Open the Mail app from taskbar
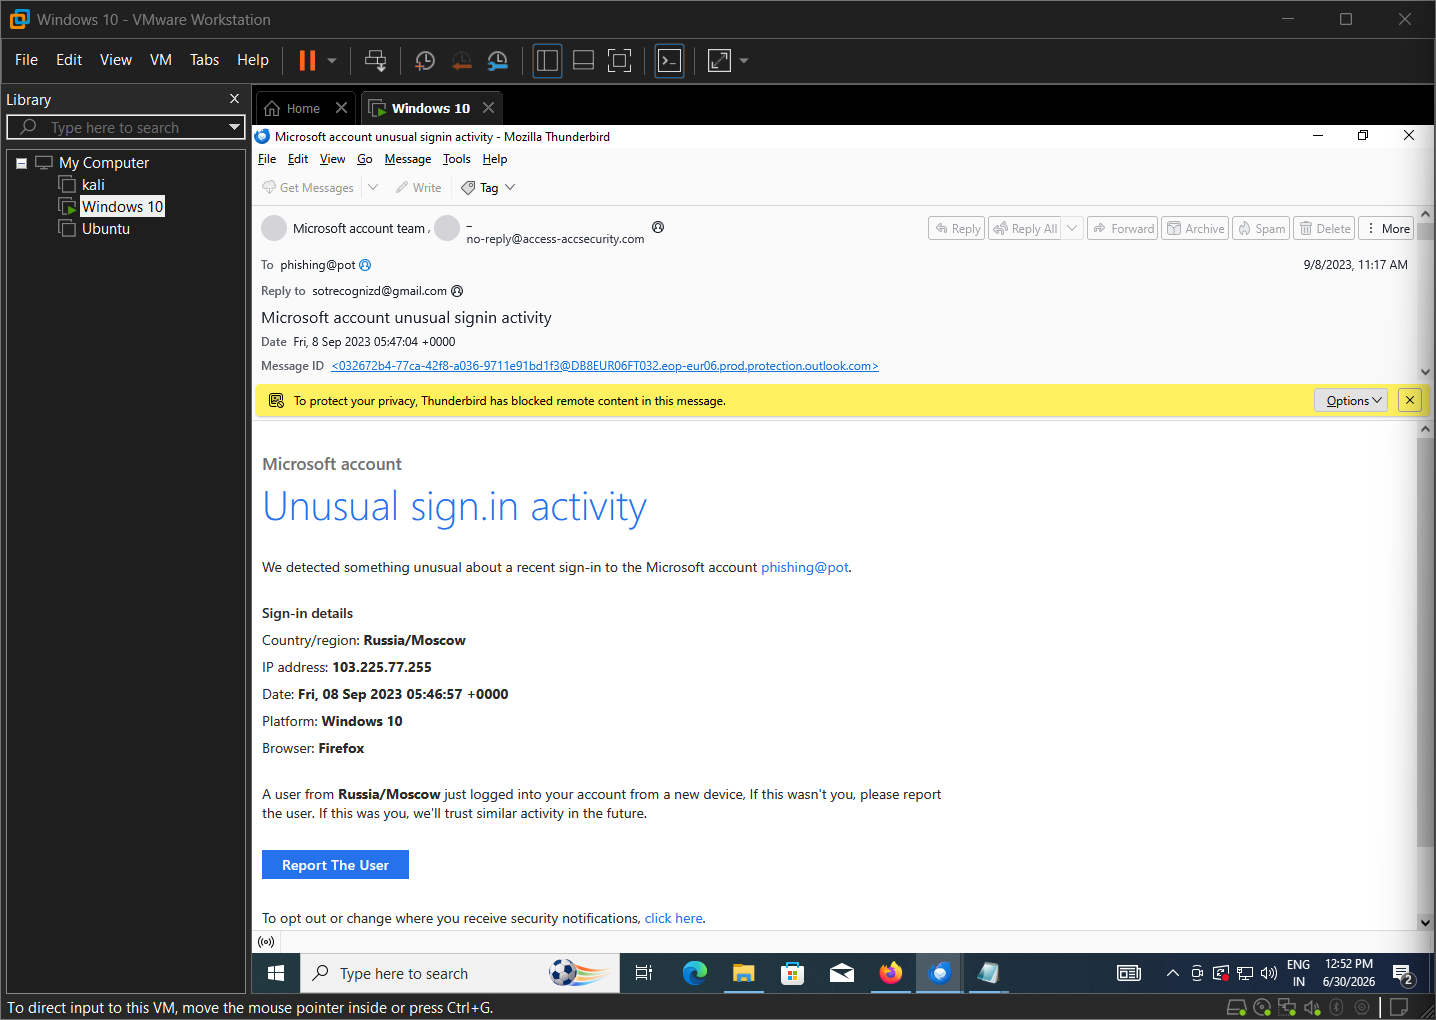 click(842, 973)
